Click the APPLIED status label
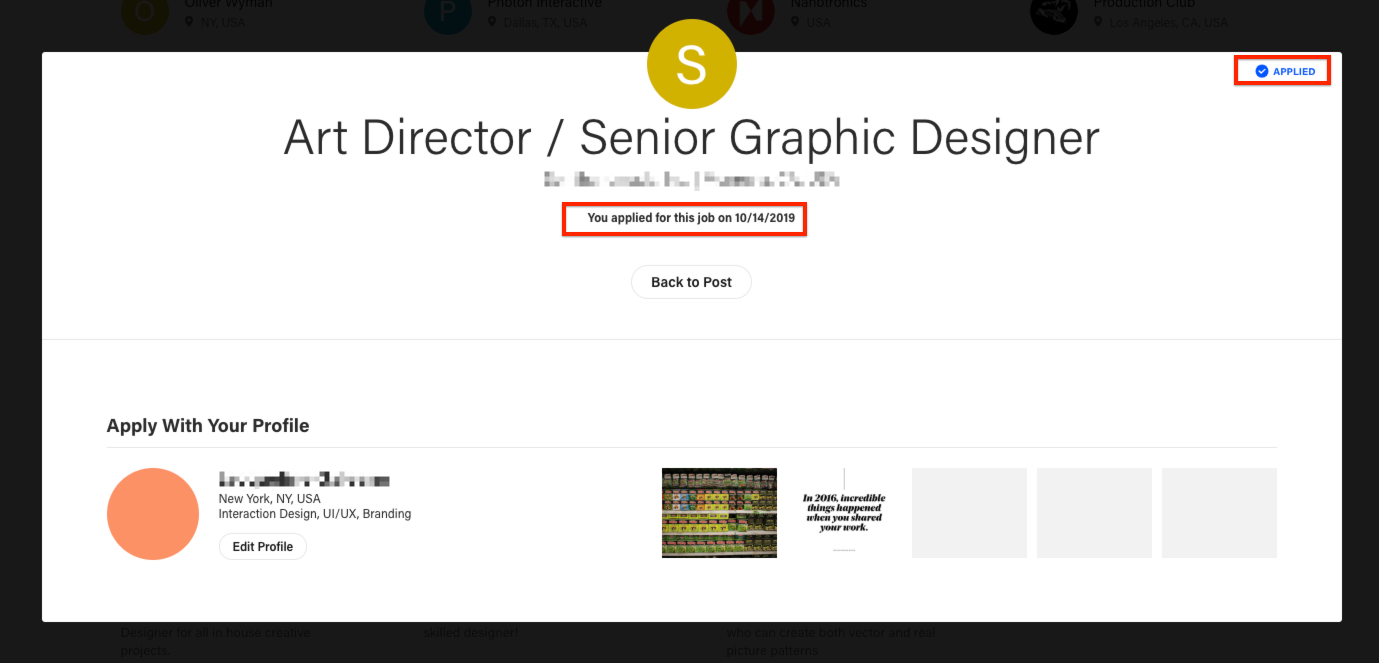Image resolution: width=1379 pixels, height=663 pixels. [x=1294, y=72]
